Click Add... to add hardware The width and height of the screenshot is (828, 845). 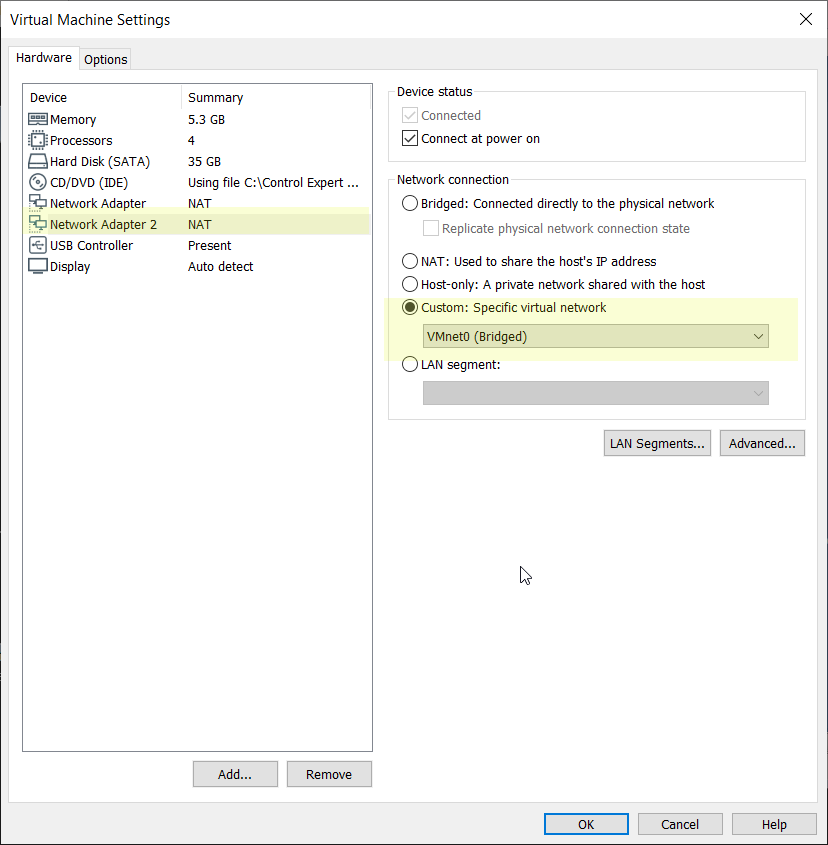[x=235, y=774]
